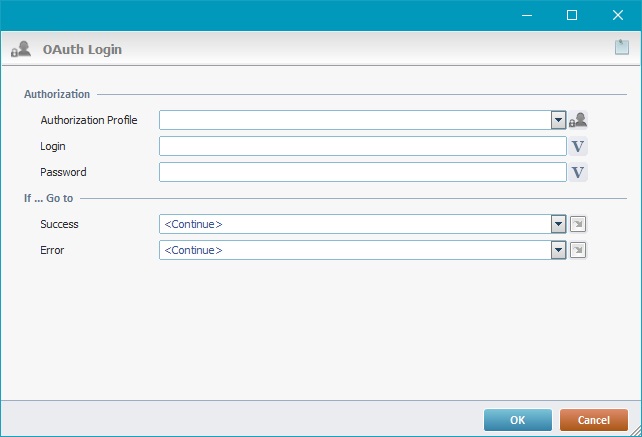Close the OAuth Login window

point(618,15)
